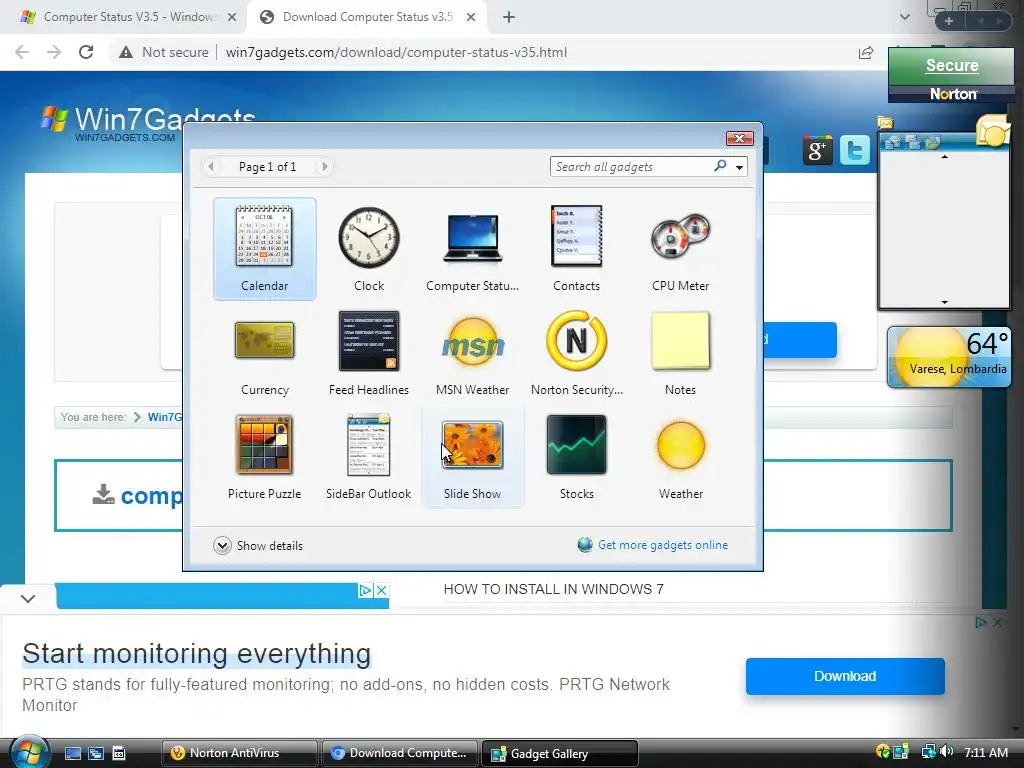Click the Win7G breadcrumb link
Image resolution: width=1024 pixels, height=768 pixels.
pos(165,417)
